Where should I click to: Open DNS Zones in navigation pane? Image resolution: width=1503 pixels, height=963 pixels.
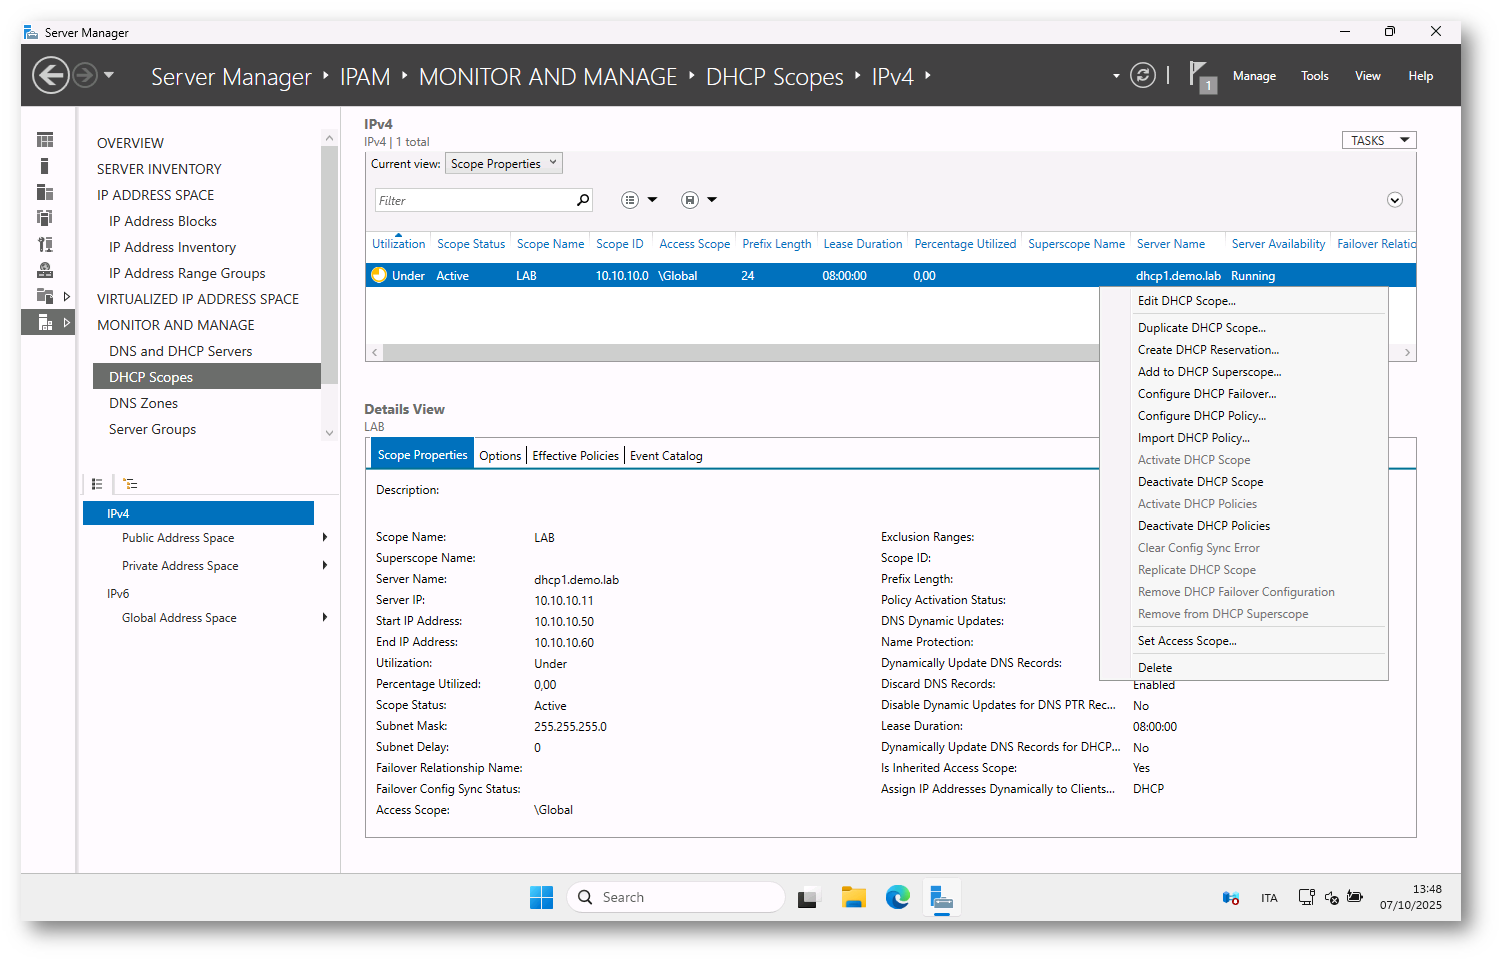point(143,403)
